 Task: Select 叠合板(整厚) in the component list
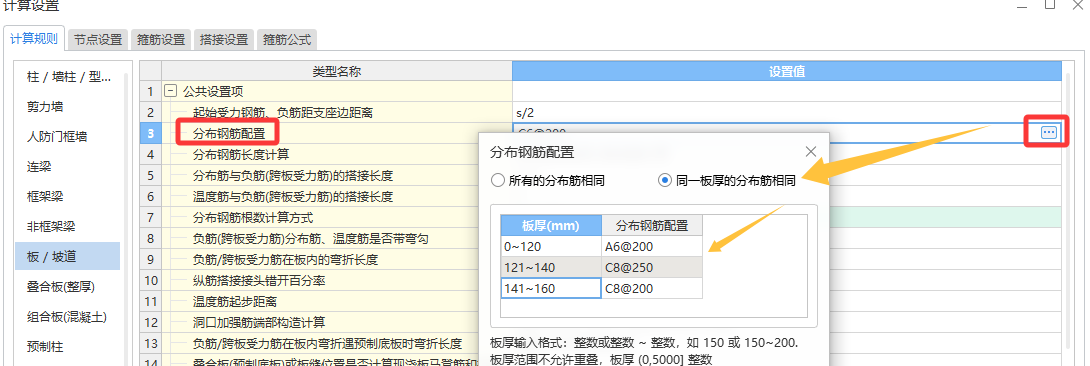[68, 286]
